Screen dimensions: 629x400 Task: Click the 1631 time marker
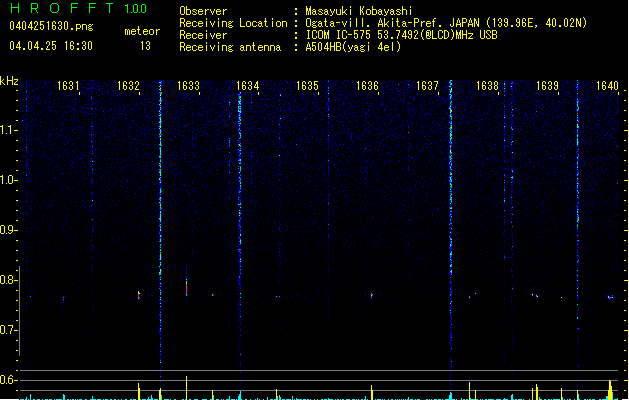coord(68,86)
